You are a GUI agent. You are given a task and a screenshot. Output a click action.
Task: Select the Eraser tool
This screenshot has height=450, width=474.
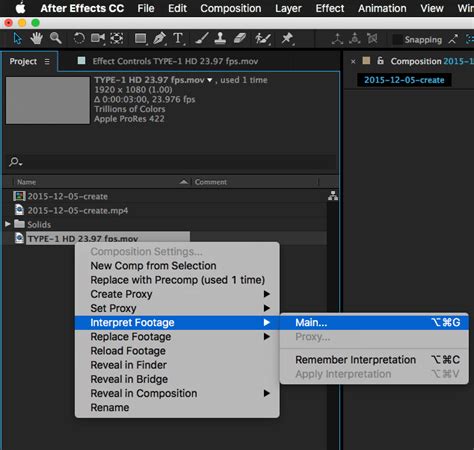click(x=240, y=39)
